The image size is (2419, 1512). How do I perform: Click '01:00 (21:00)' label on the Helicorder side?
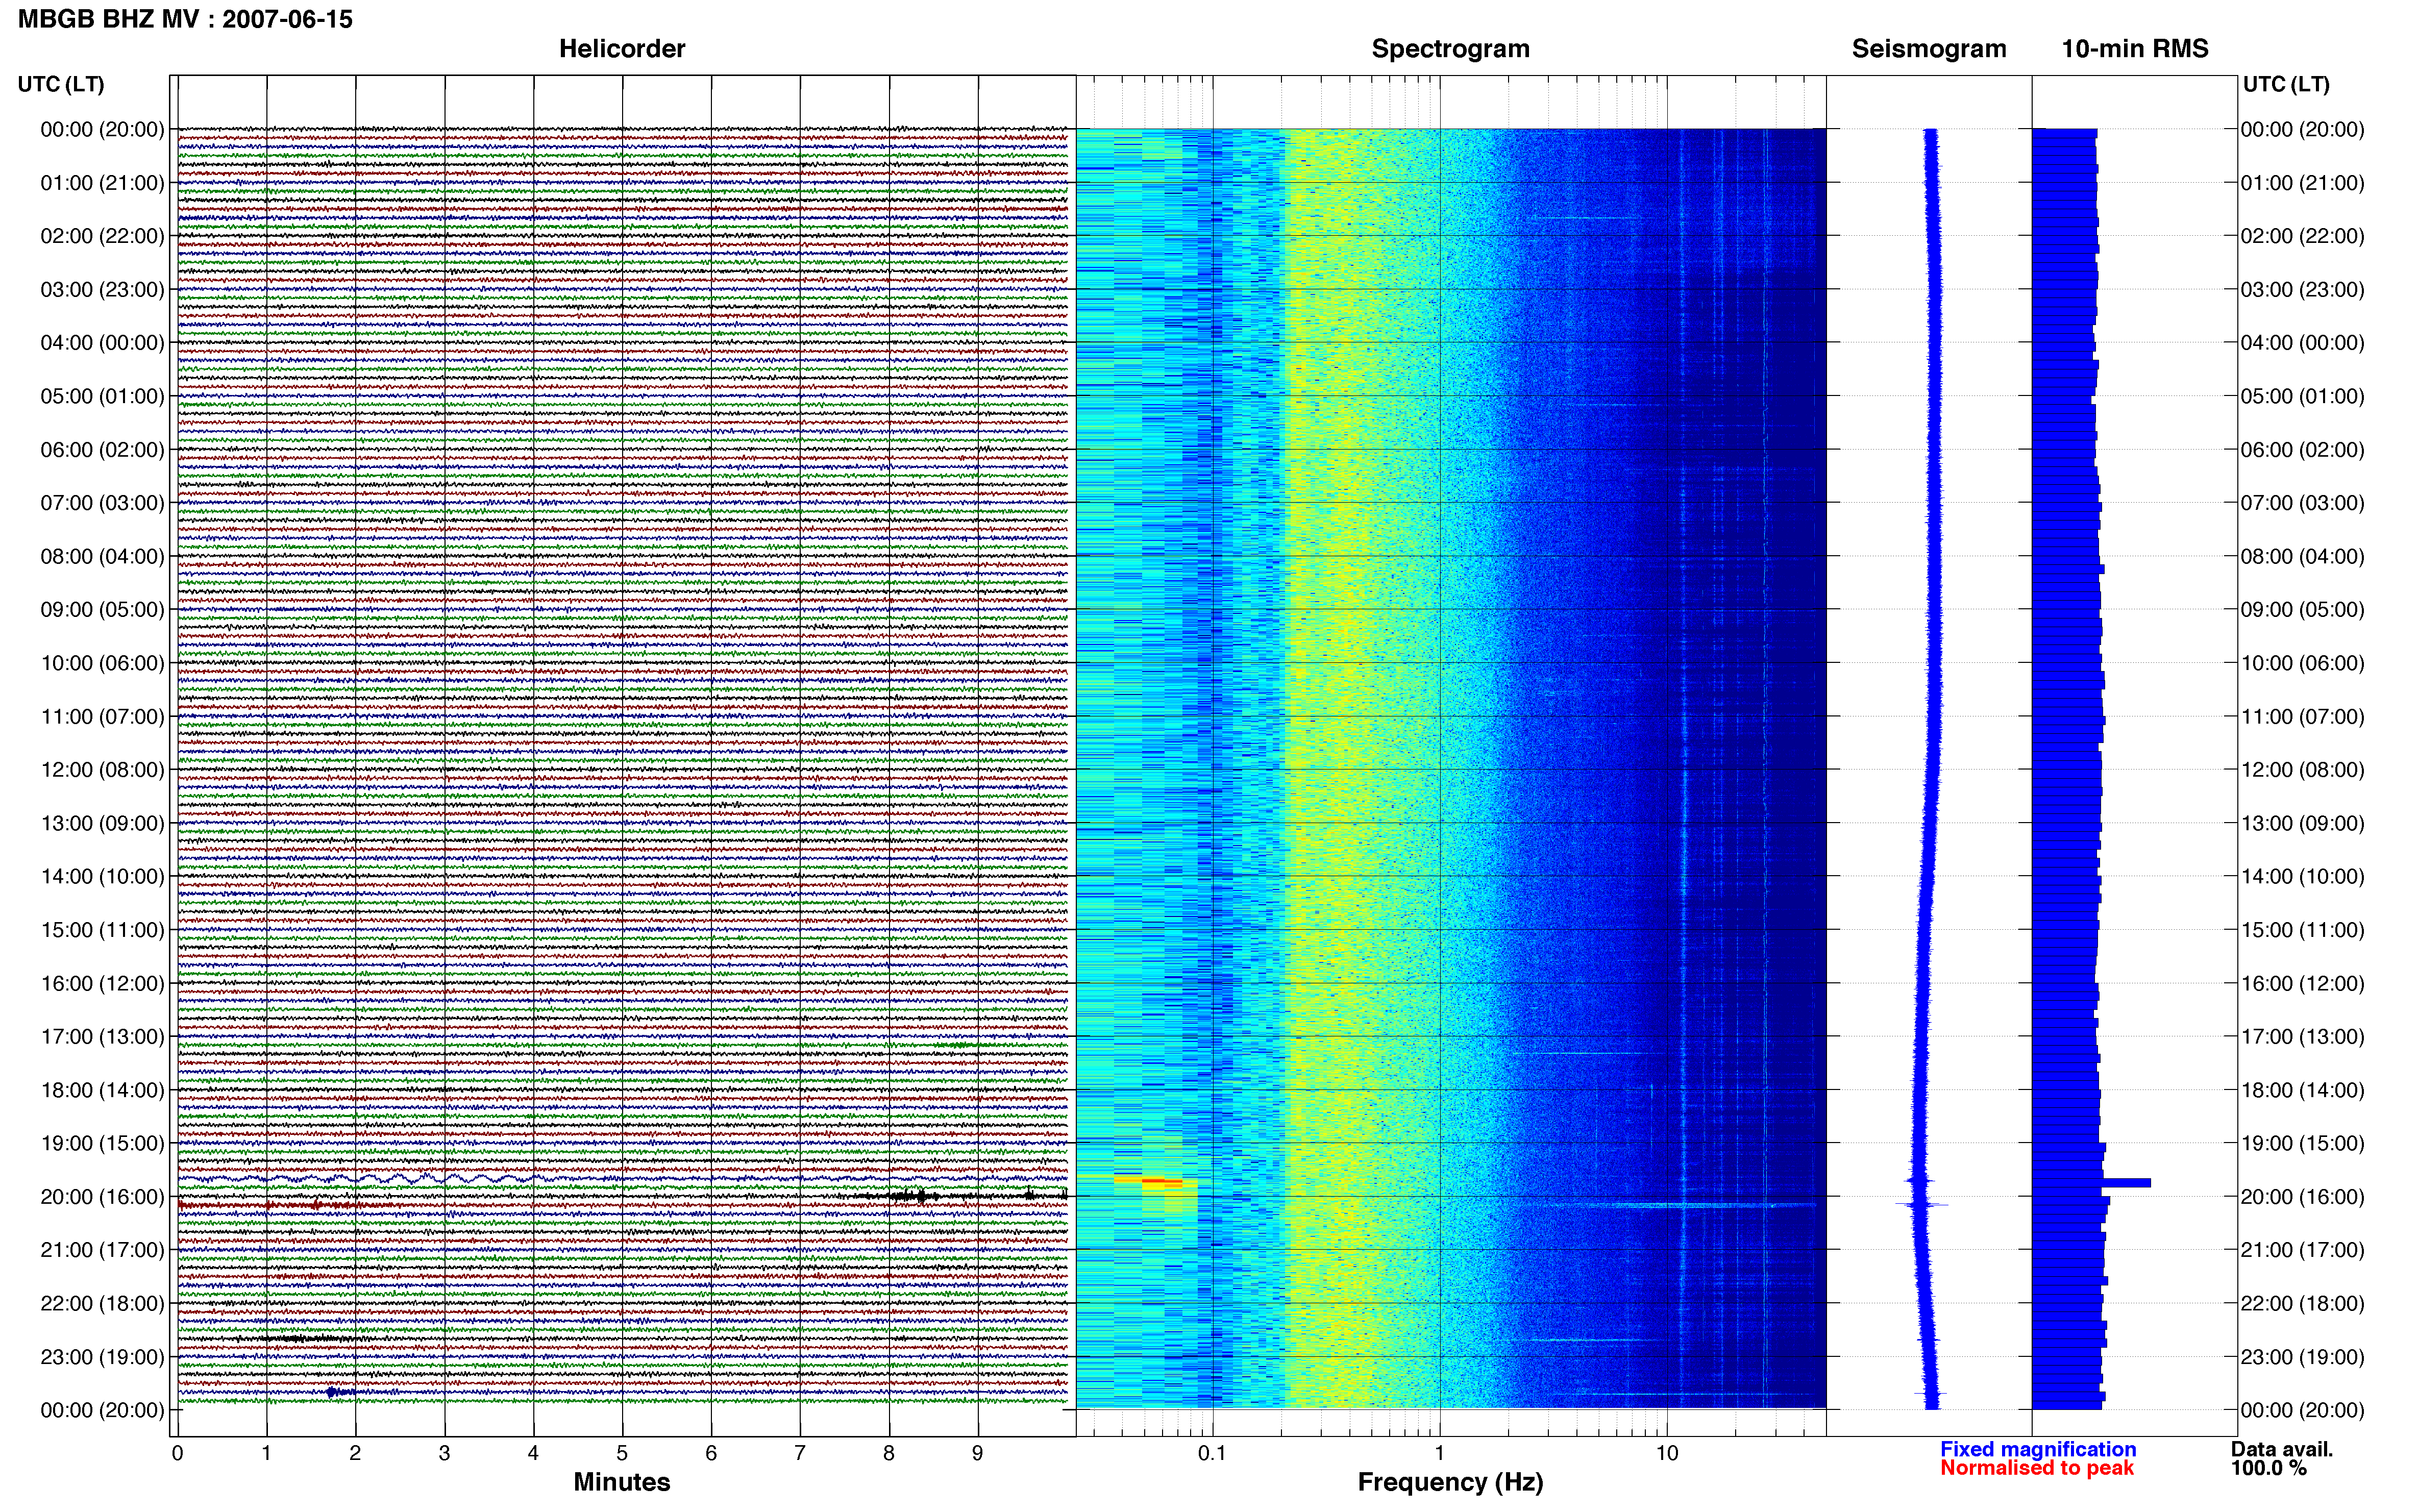(102, 183)
